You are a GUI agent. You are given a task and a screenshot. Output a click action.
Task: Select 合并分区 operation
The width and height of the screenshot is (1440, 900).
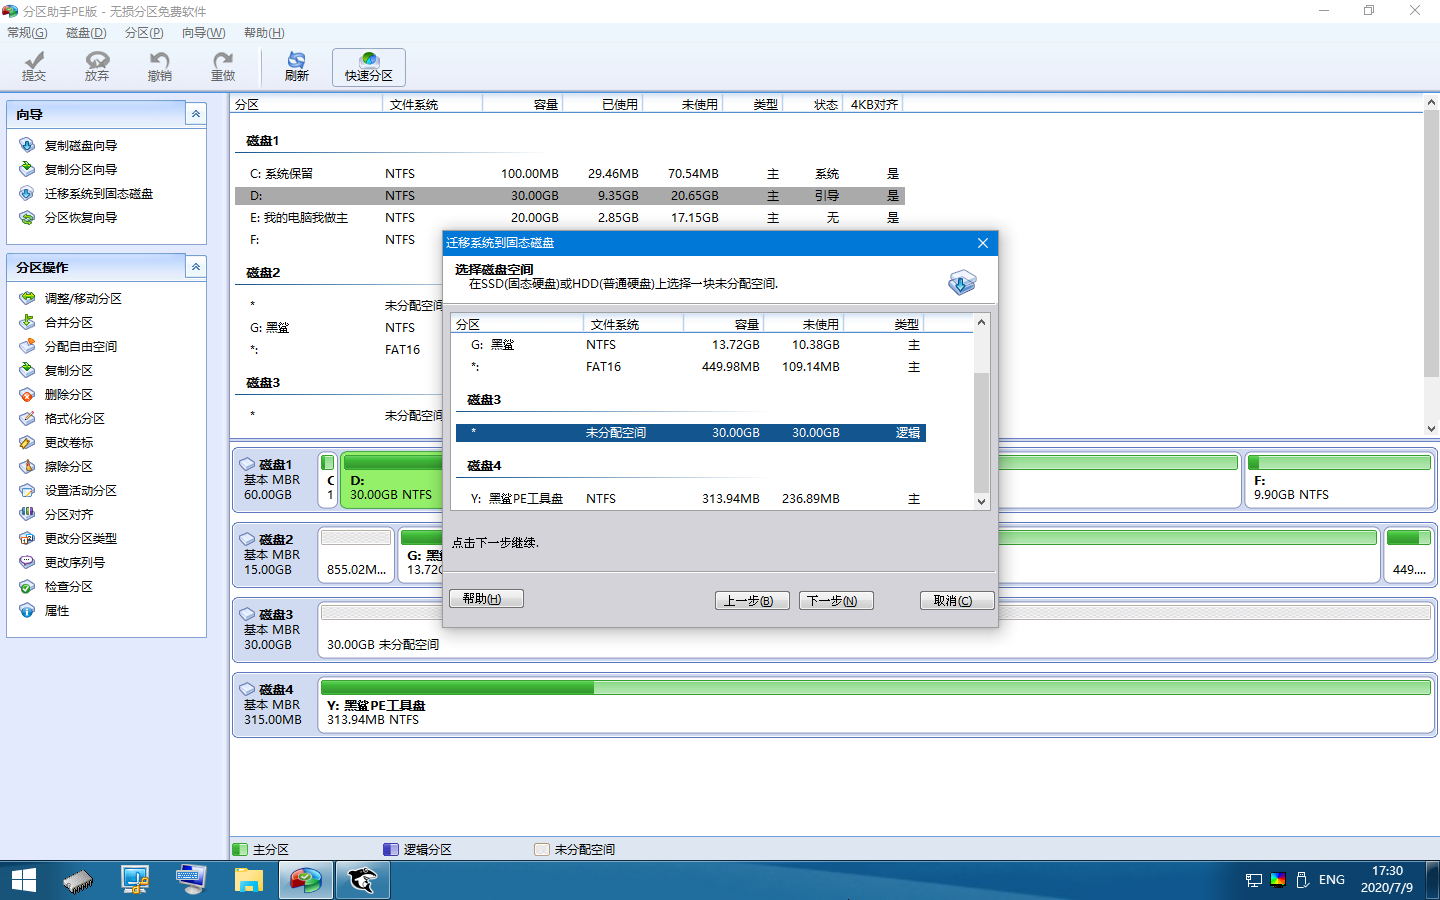(x=68, y=323)
